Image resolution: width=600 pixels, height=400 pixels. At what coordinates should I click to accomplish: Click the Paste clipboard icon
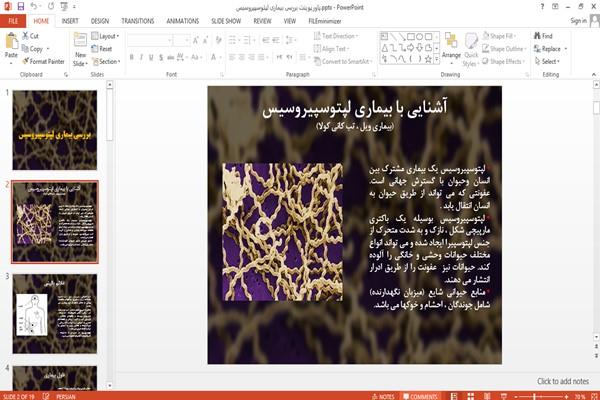click(11, 41)
